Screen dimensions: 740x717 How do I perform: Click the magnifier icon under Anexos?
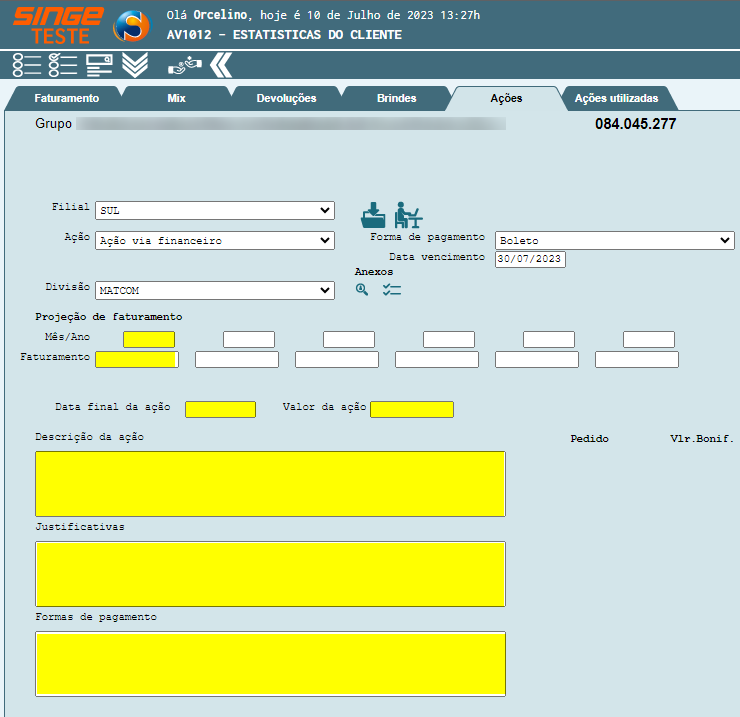(362, 289)
